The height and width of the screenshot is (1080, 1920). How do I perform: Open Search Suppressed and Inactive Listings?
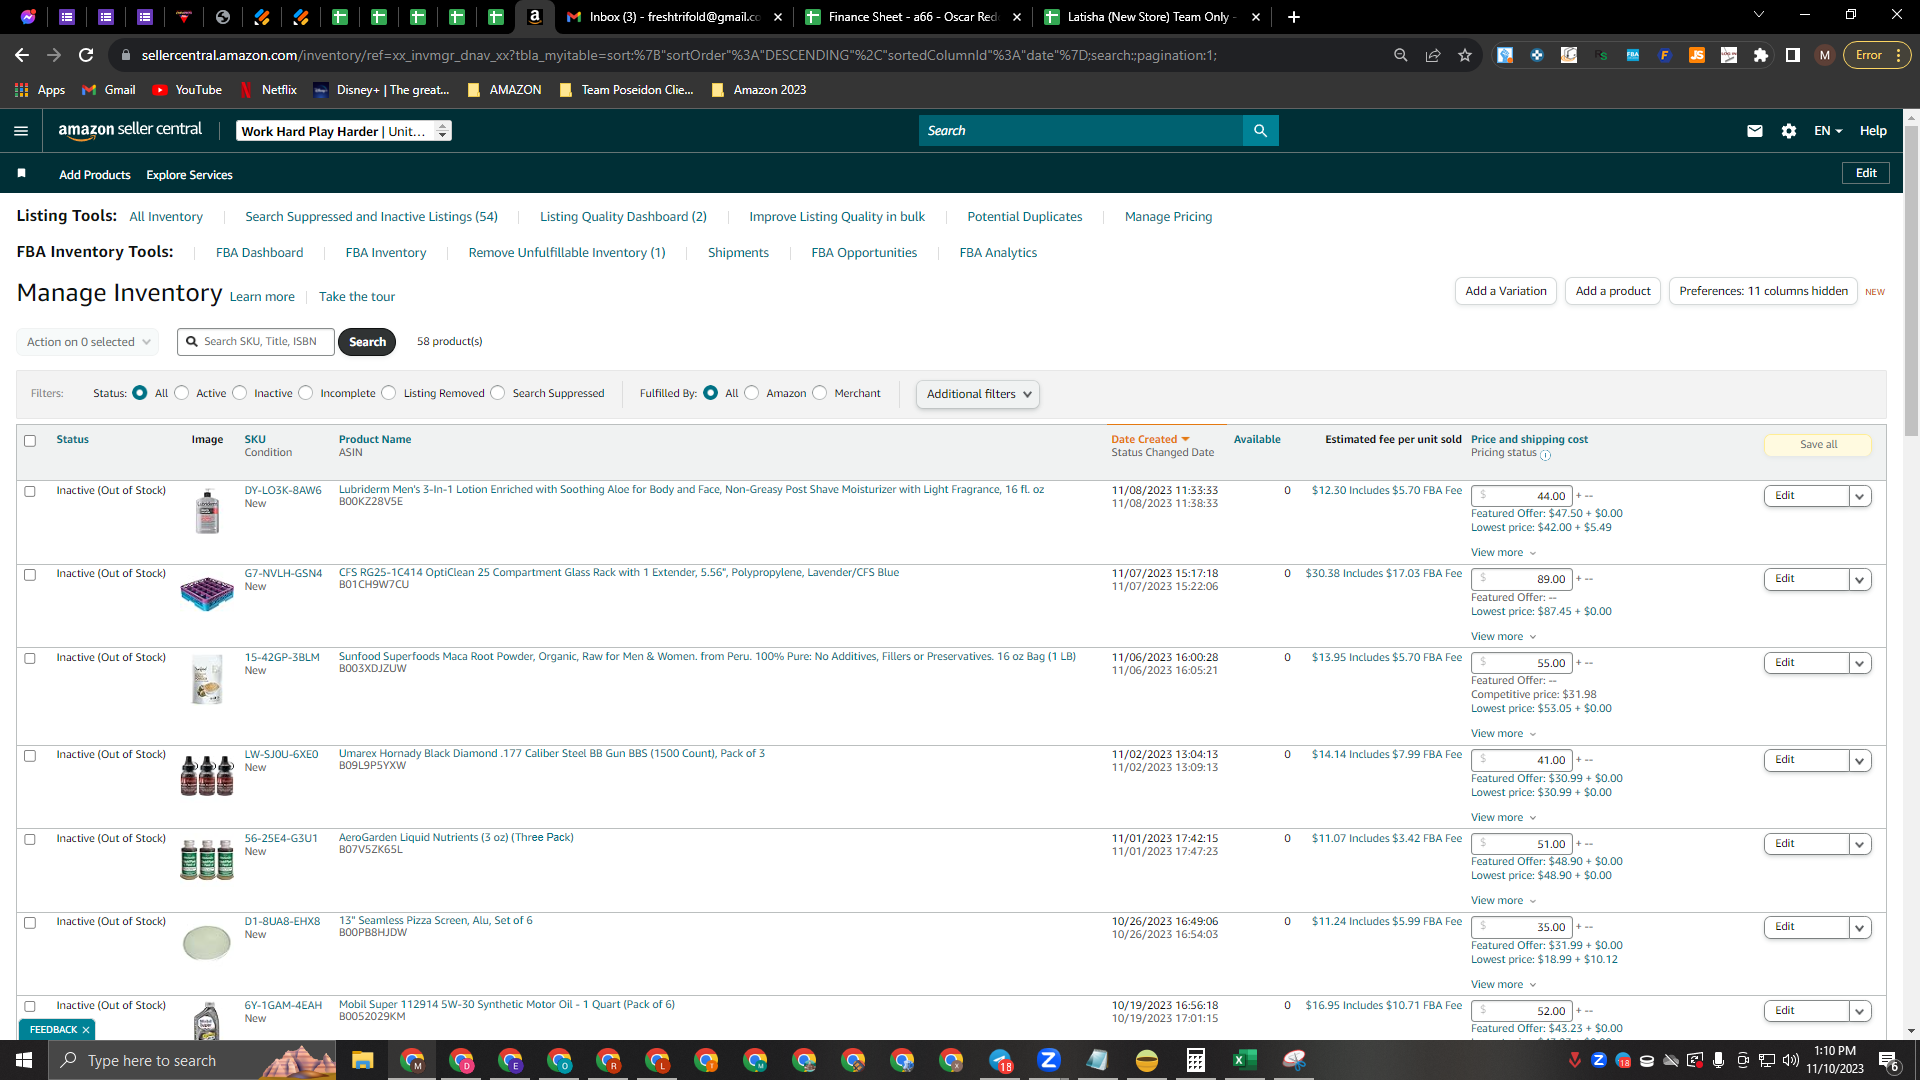371,217
